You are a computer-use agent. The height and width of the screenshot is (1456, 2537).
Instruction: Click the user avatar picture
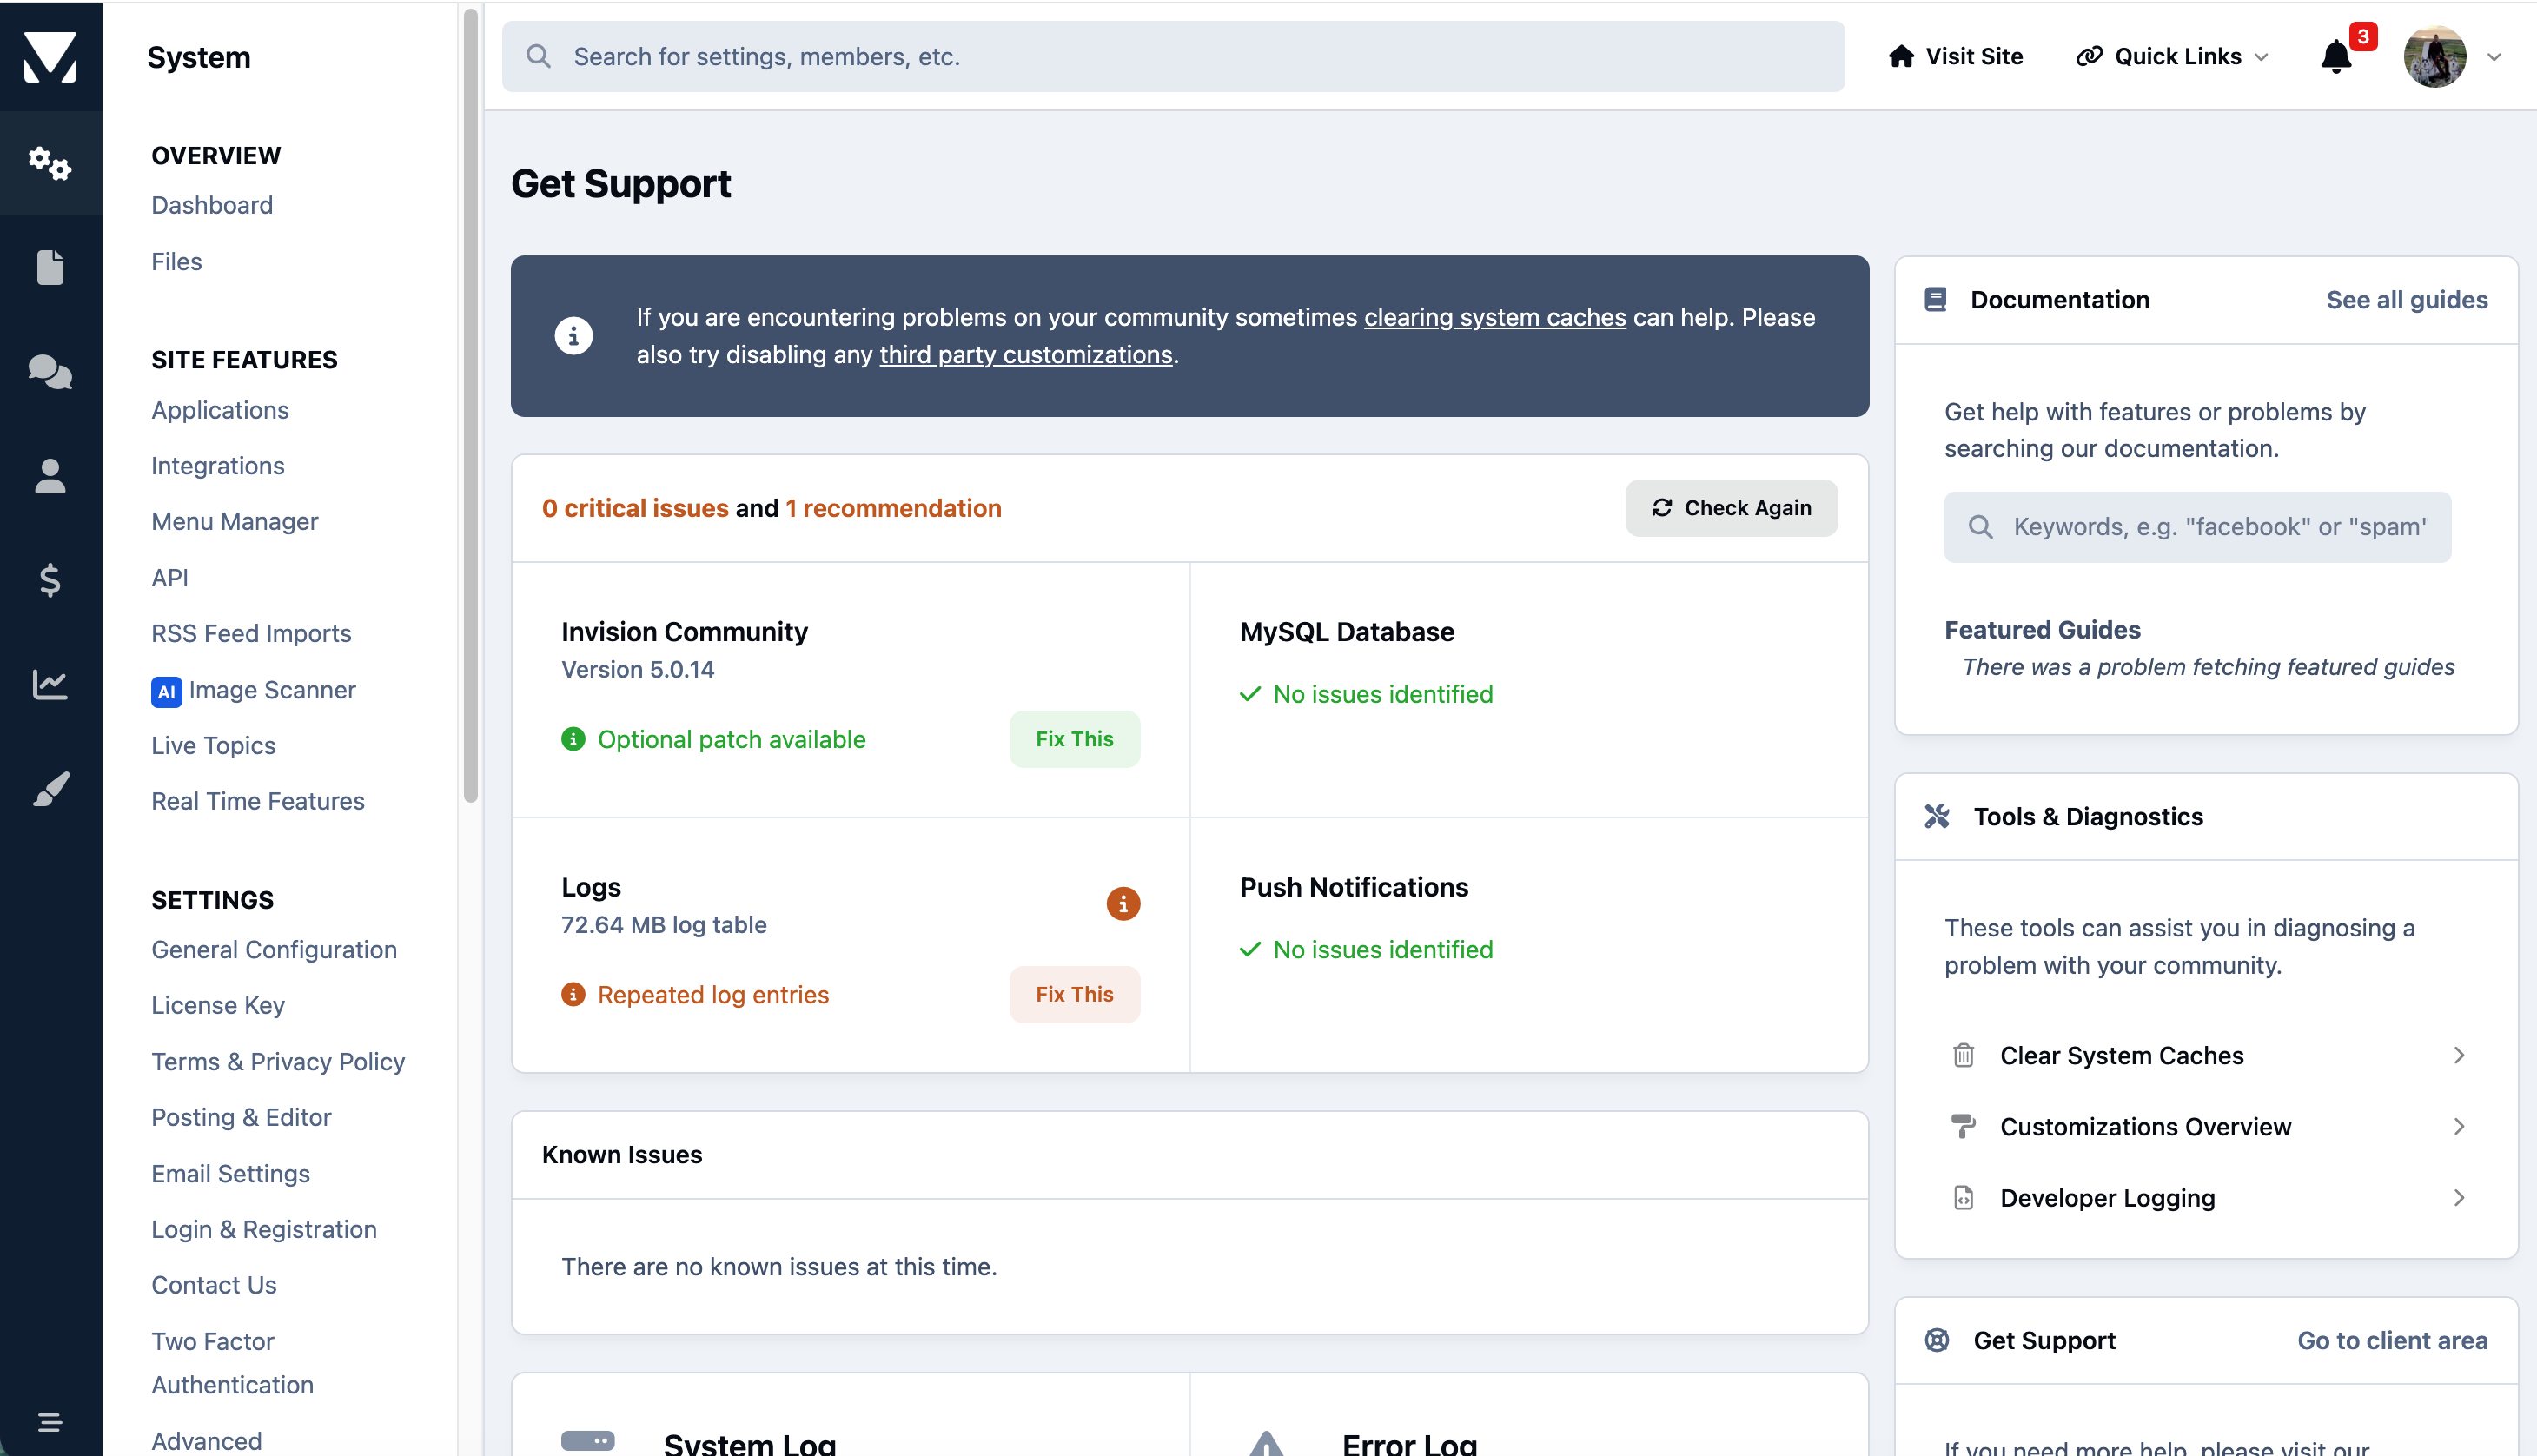click(2435, 57)
